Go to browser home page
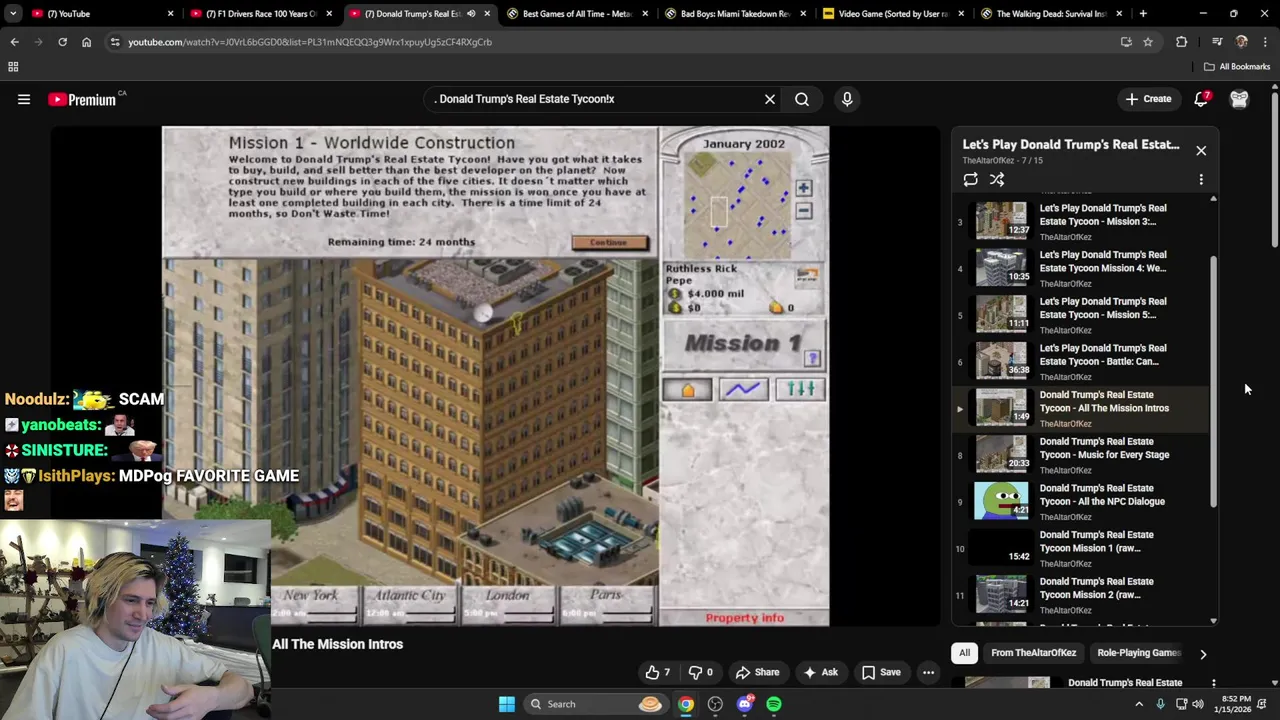The width and height of the screenshot is (1280, 720). (x=86, y=42)
